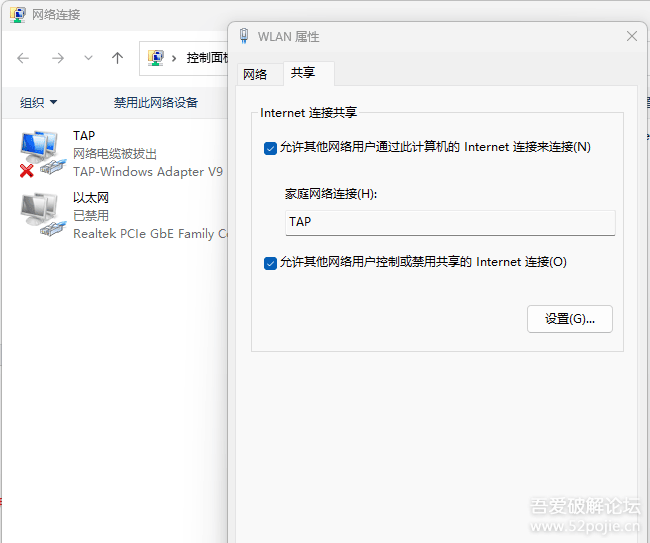Open the 组织 dropdown menu
The height and width of the screenshot is (543, 650).
(39, 102)
